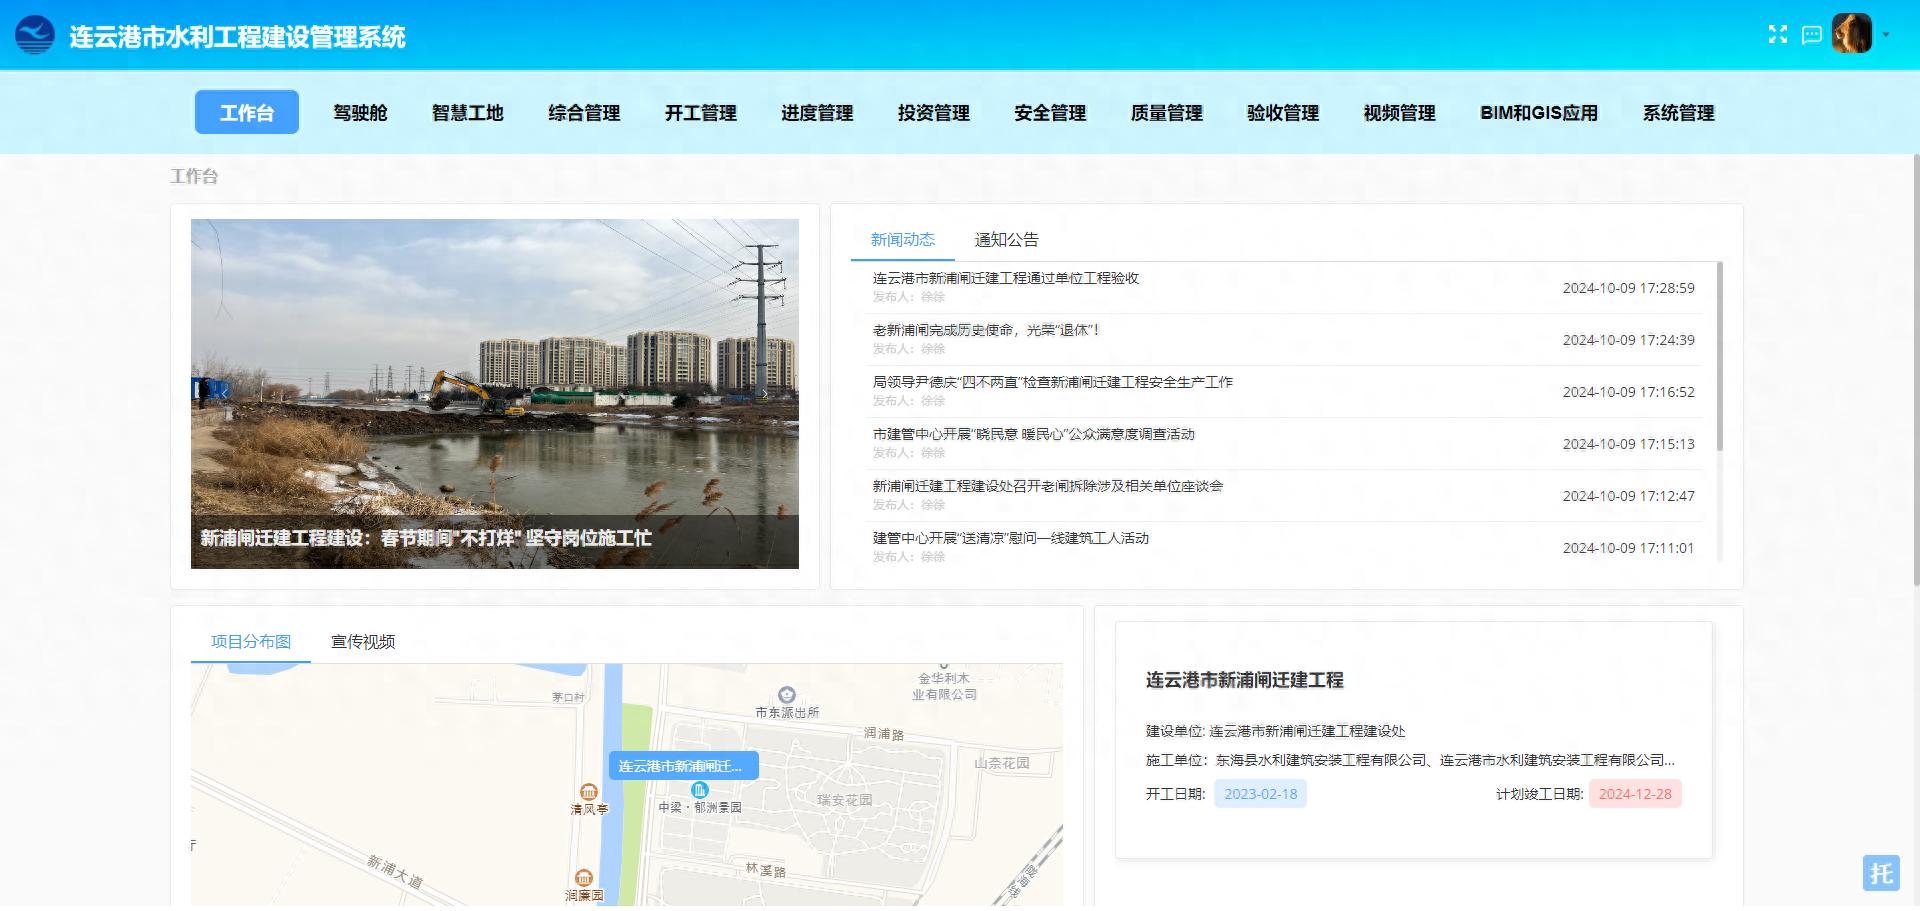Click carousel caption 新浦闸迁建工程建设：春节期间"不打烊"
1920x911 pixels.
426,538
